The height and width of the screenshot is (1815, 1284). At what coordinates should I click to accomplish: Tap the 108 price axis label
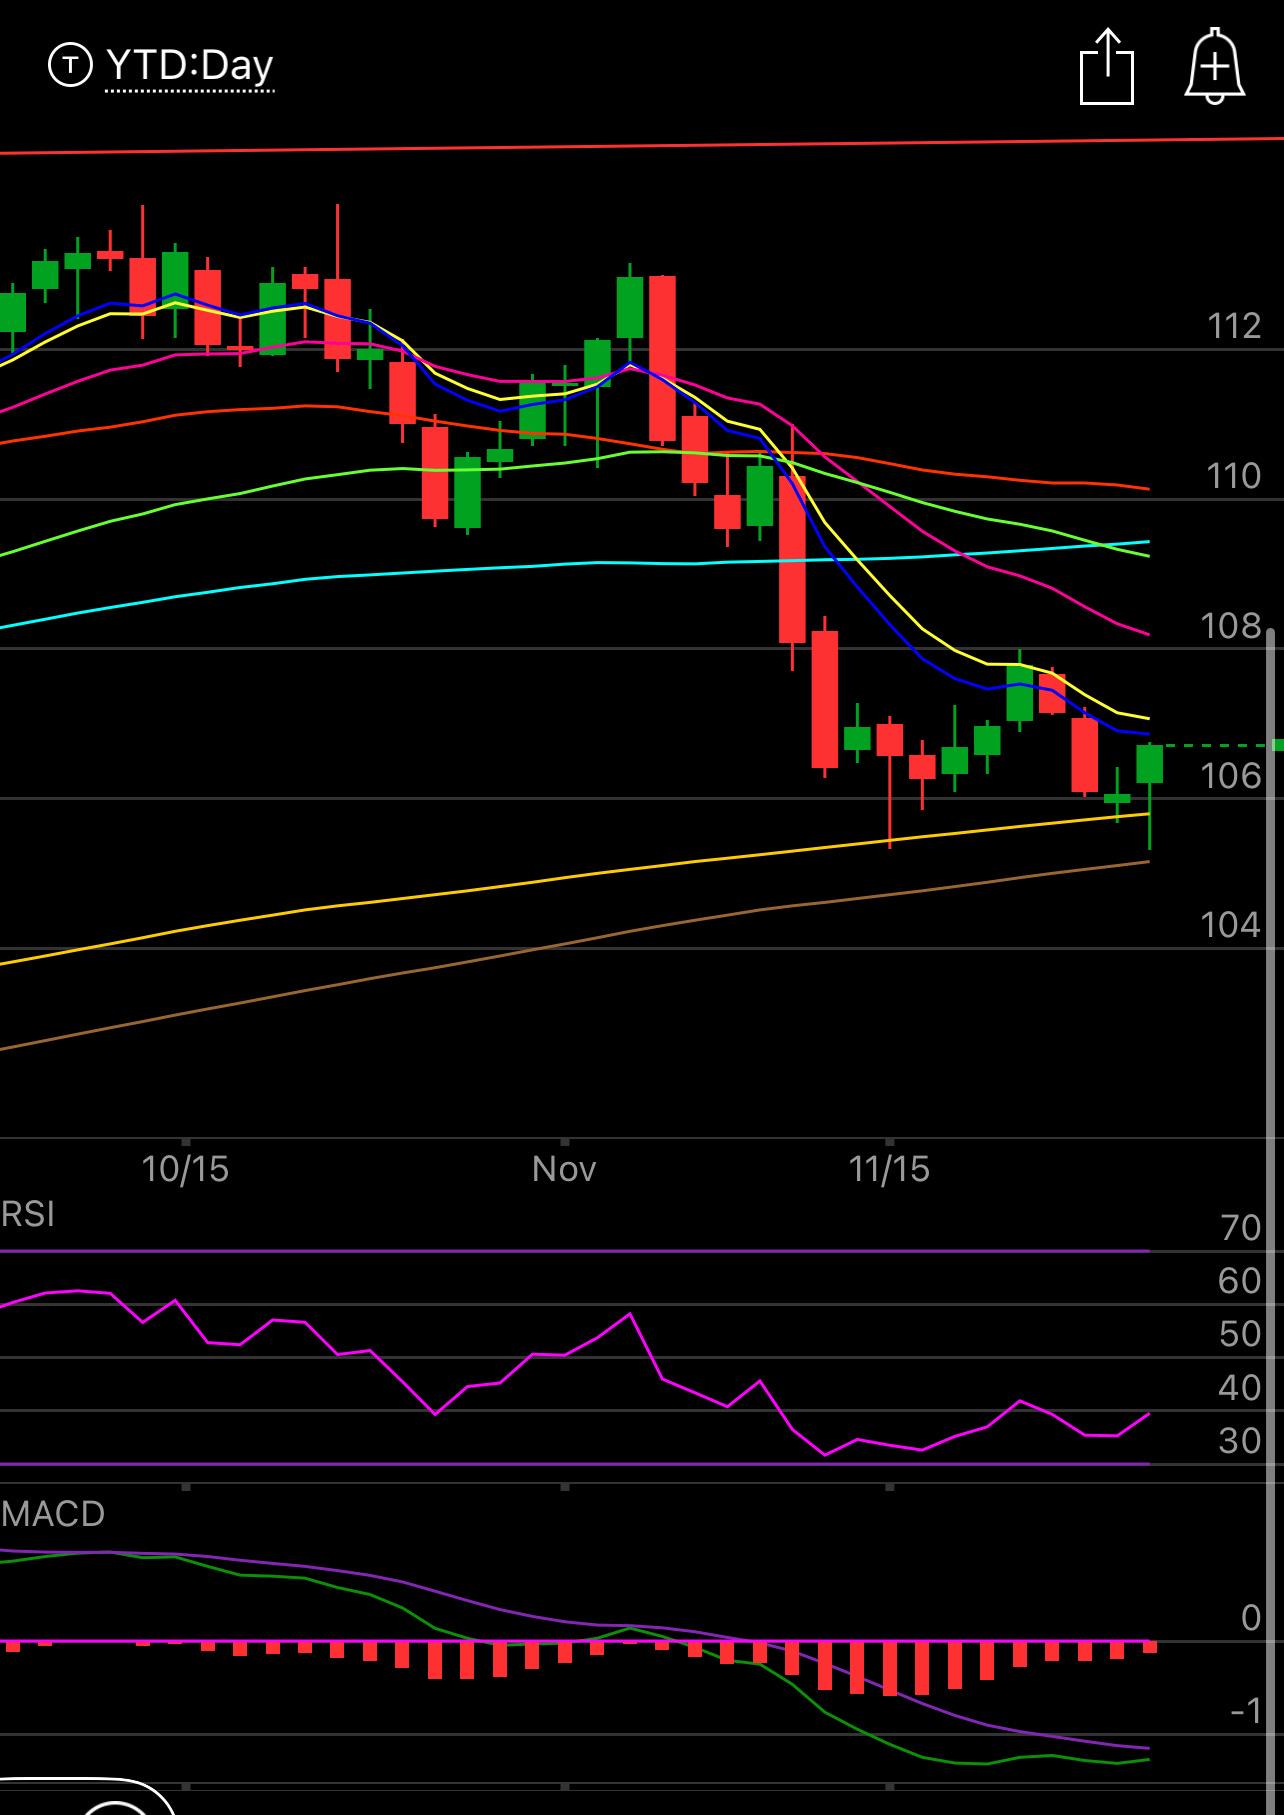pyautogui.click(x=1231, y=626)
